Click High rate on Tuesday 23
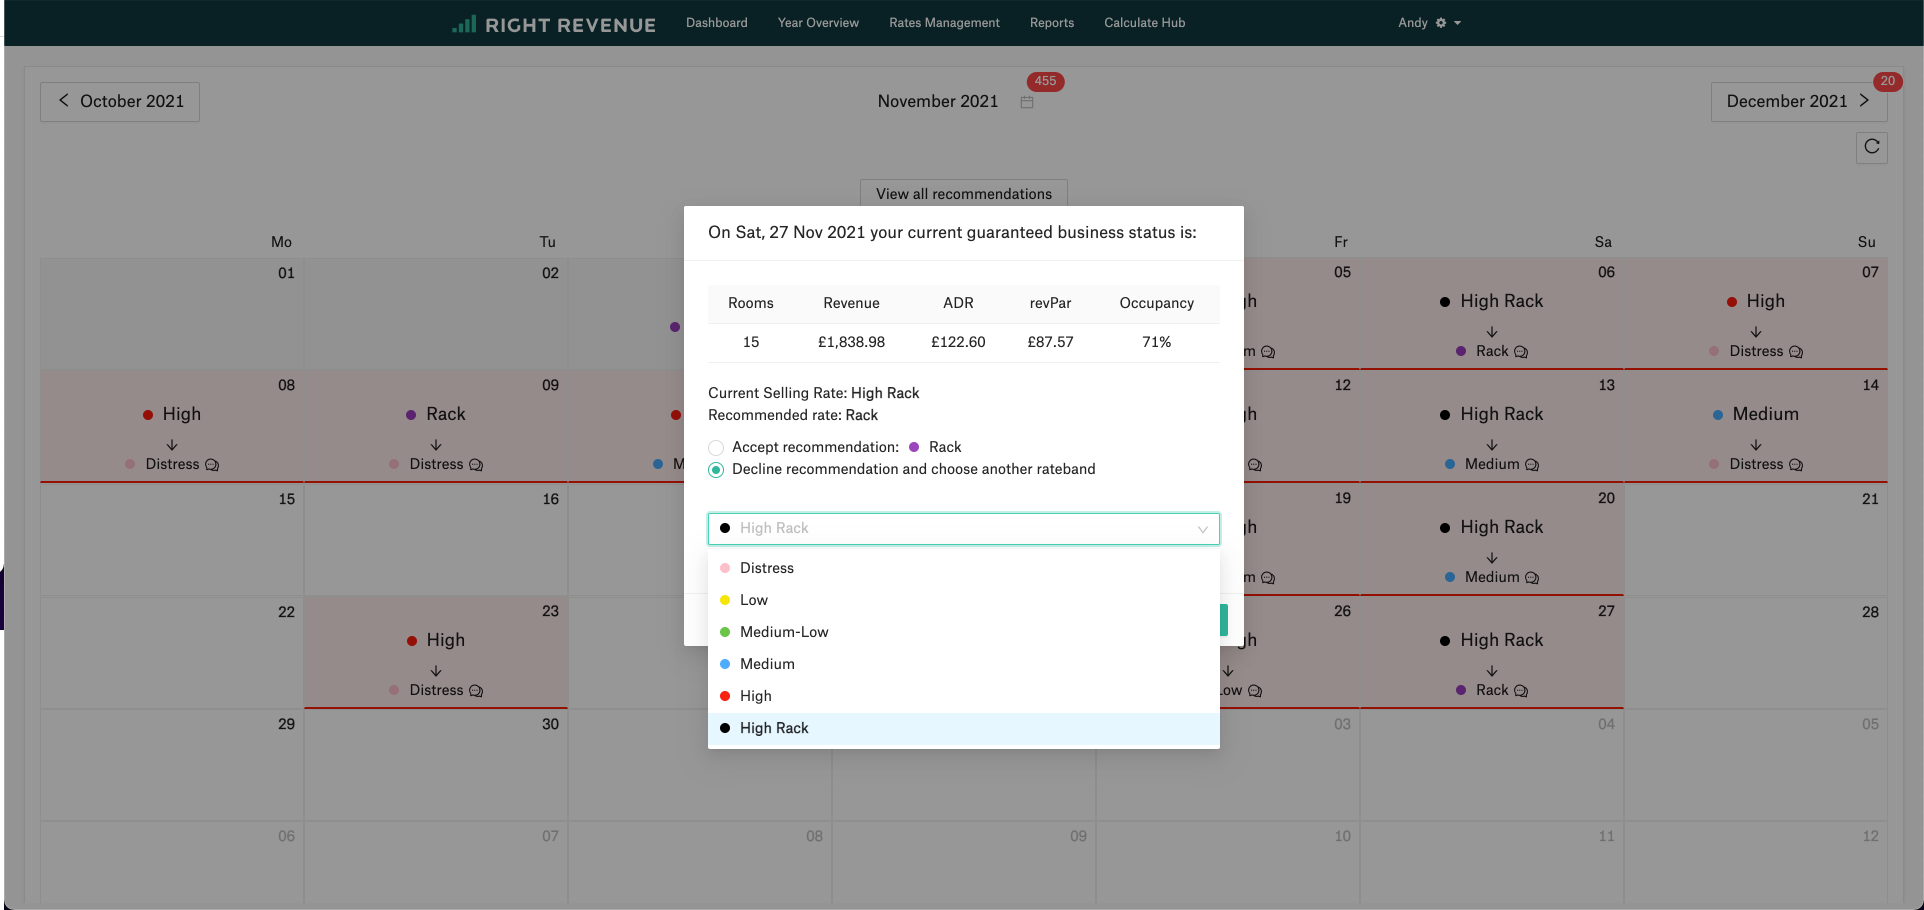1924x910 pixels. (436, 640)
